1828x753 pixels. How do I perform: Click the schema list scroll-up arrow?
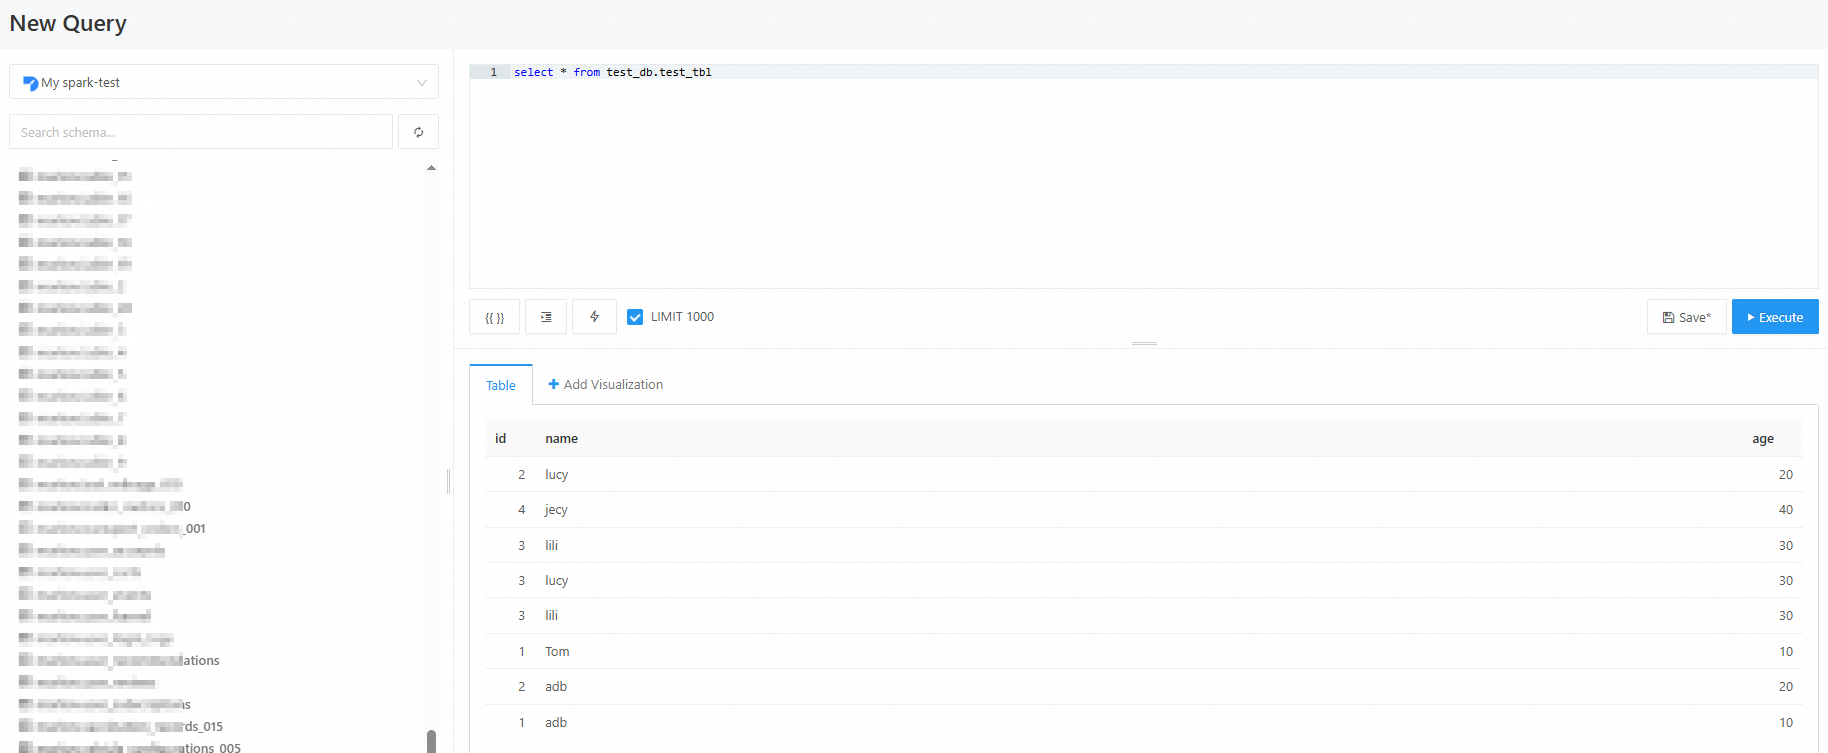(431, 168)
